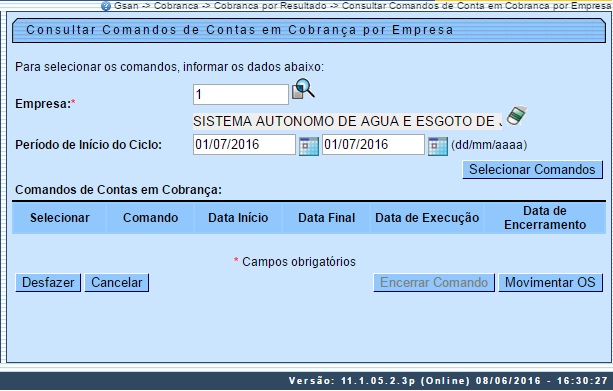Click the (dd/mm/aaaa) format hint
613x391 pixels.
click(x=489, y=145)
